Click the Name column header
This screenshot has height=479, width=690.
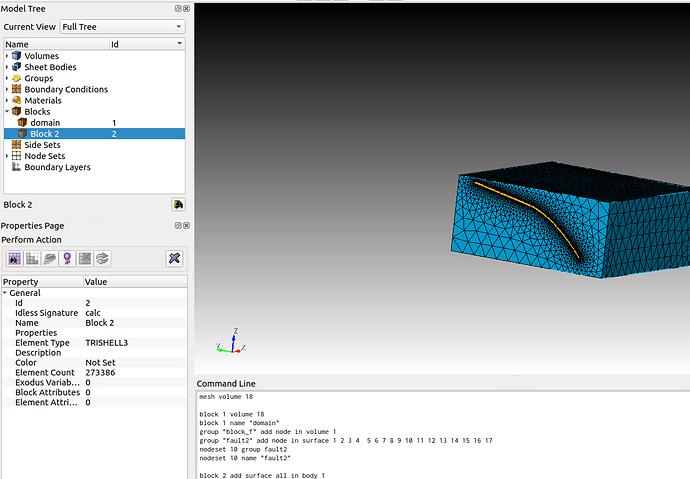coord(56,44)
